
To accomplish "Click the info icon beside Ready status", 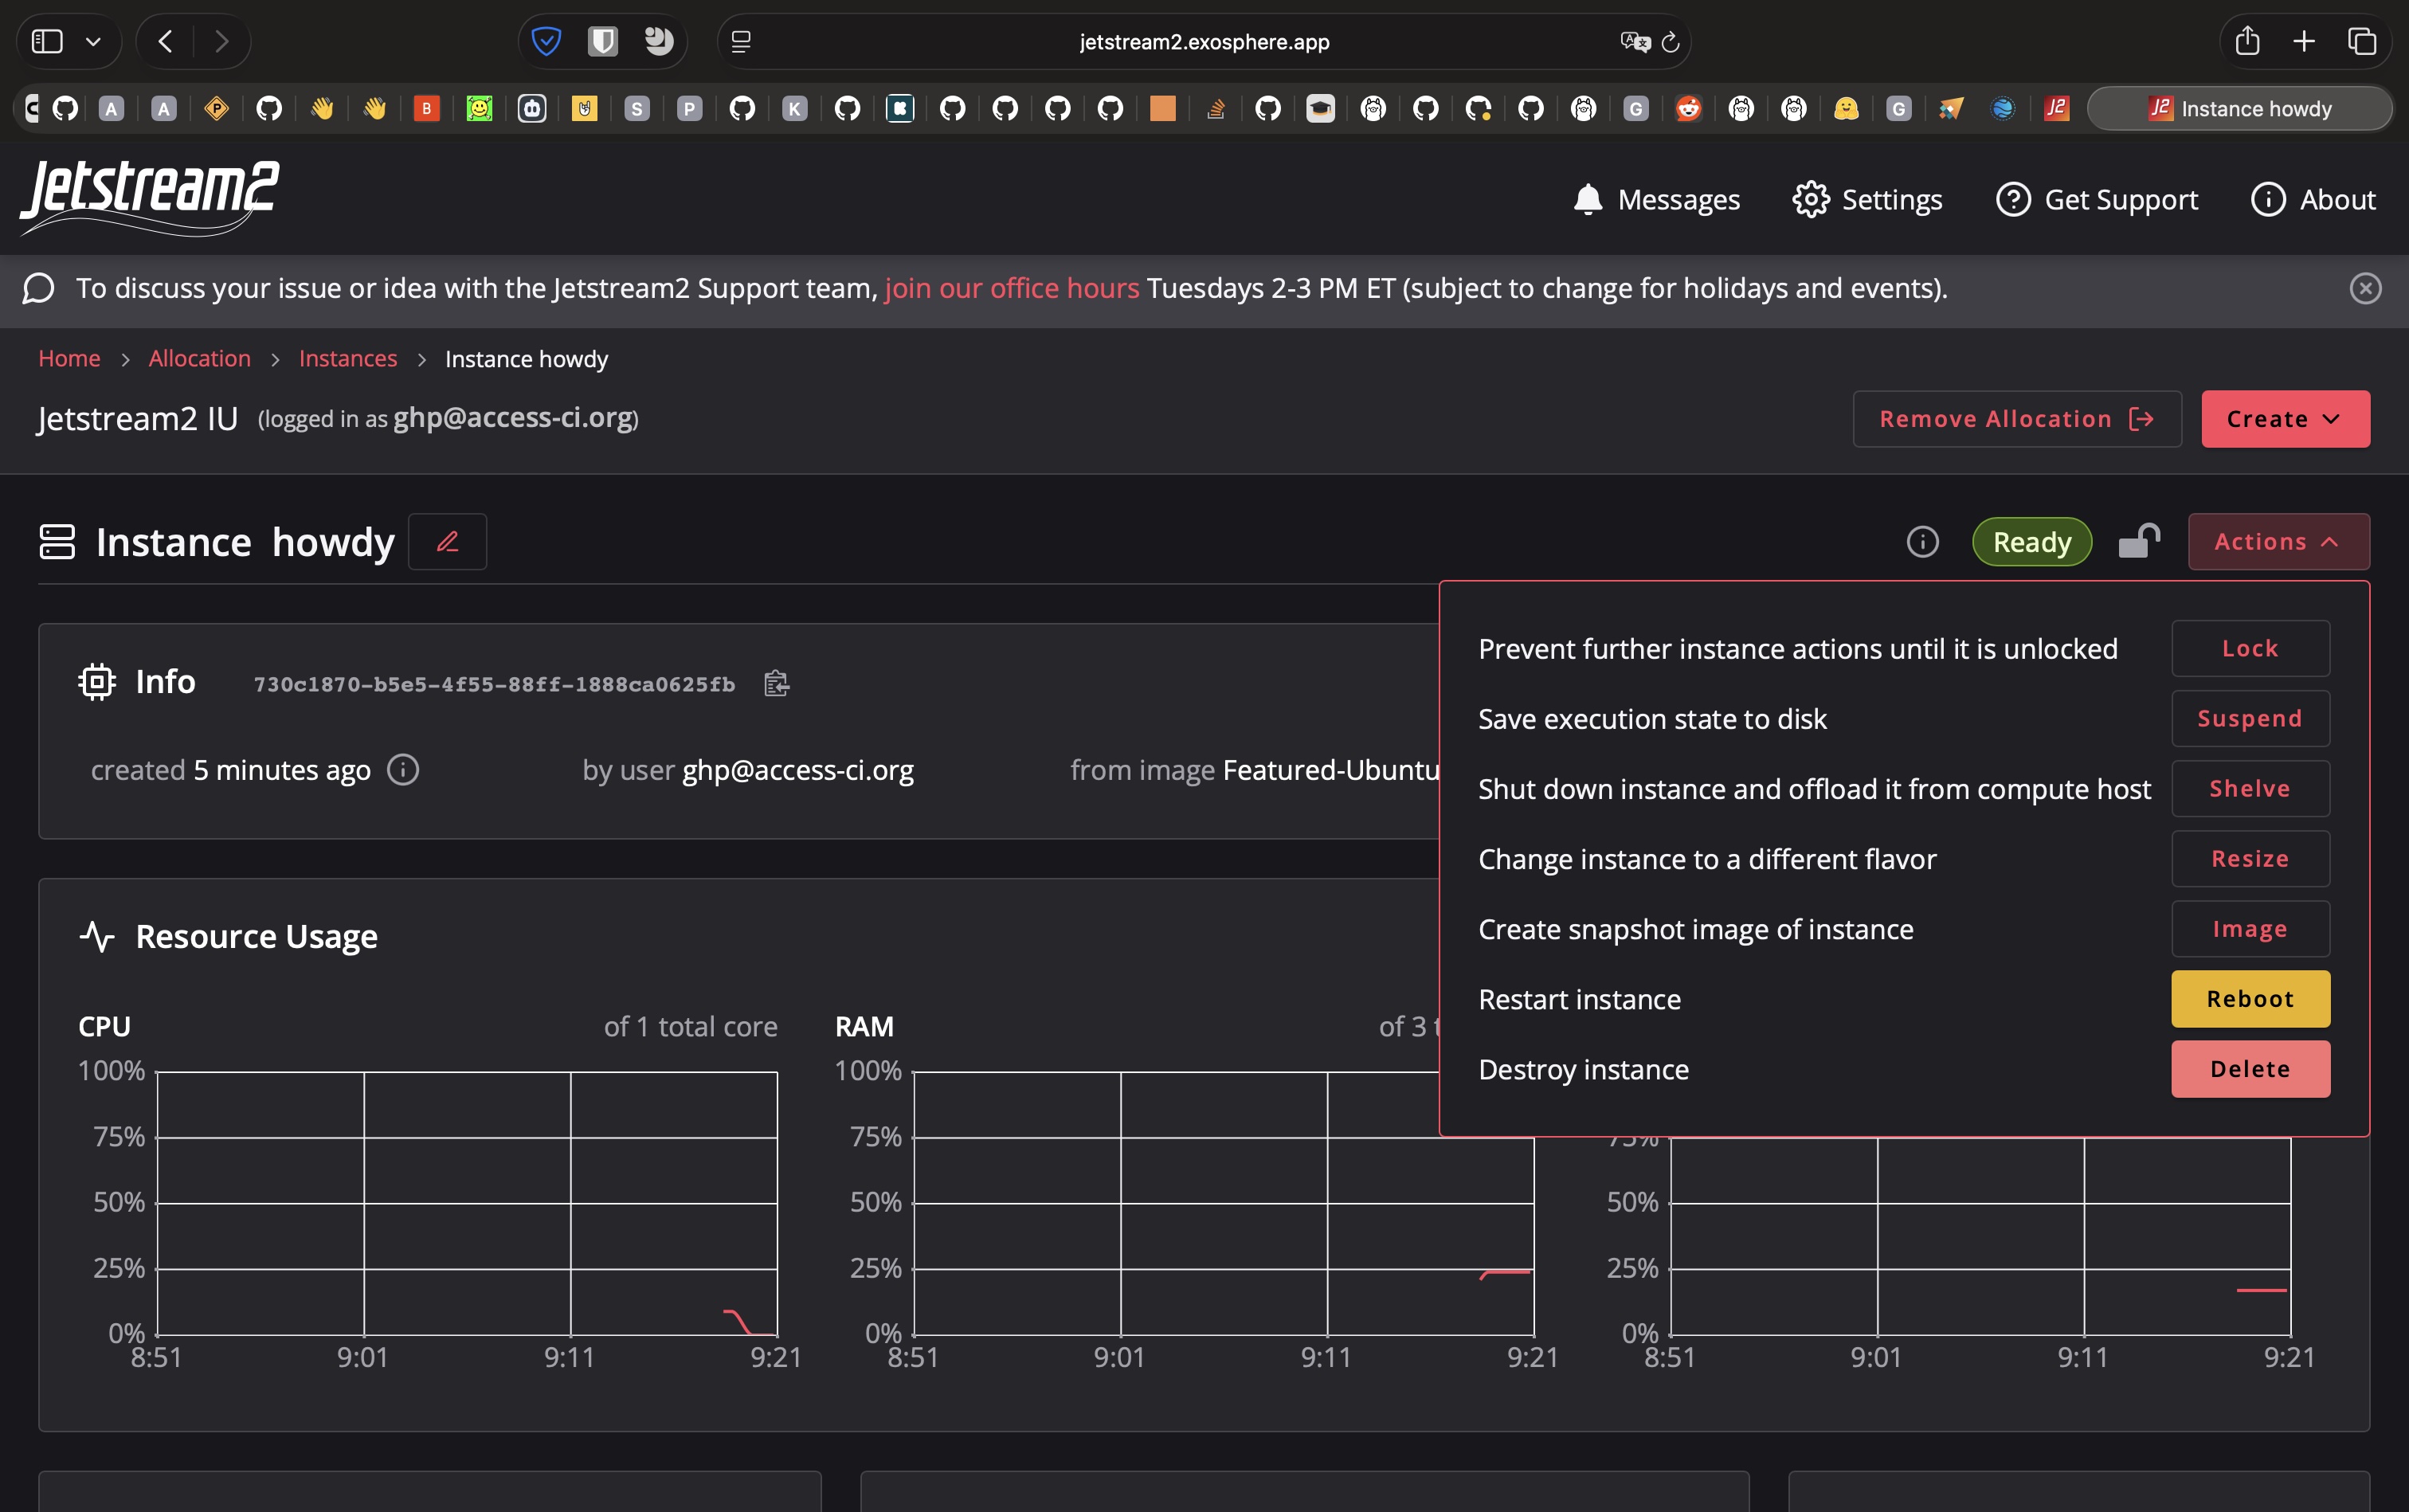I will (x=1922, y=541).
